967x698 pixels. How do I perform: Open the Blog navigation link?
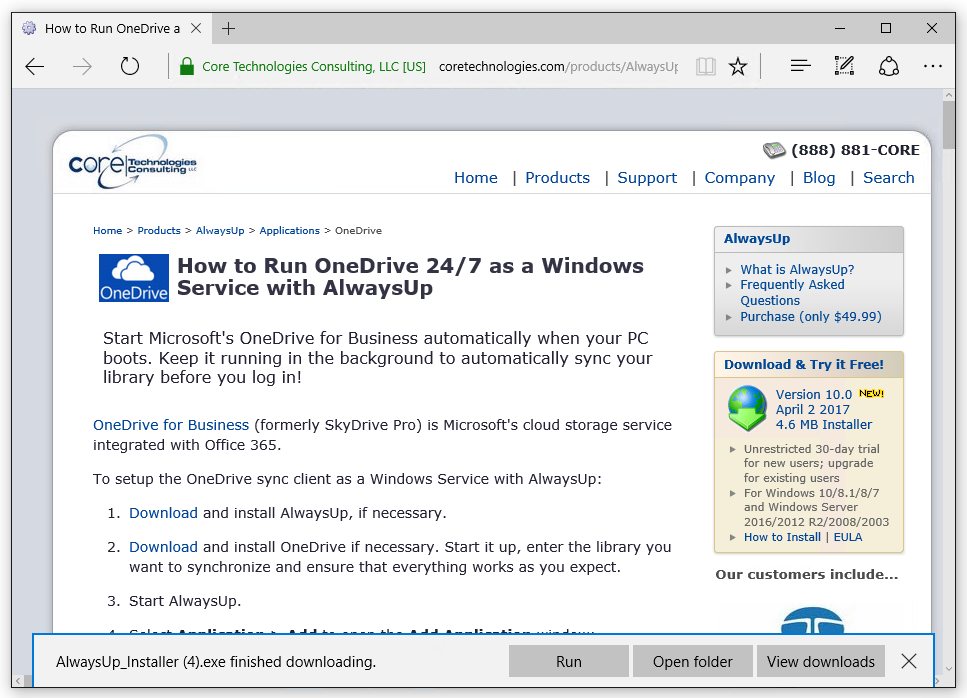tap(819, 178)
